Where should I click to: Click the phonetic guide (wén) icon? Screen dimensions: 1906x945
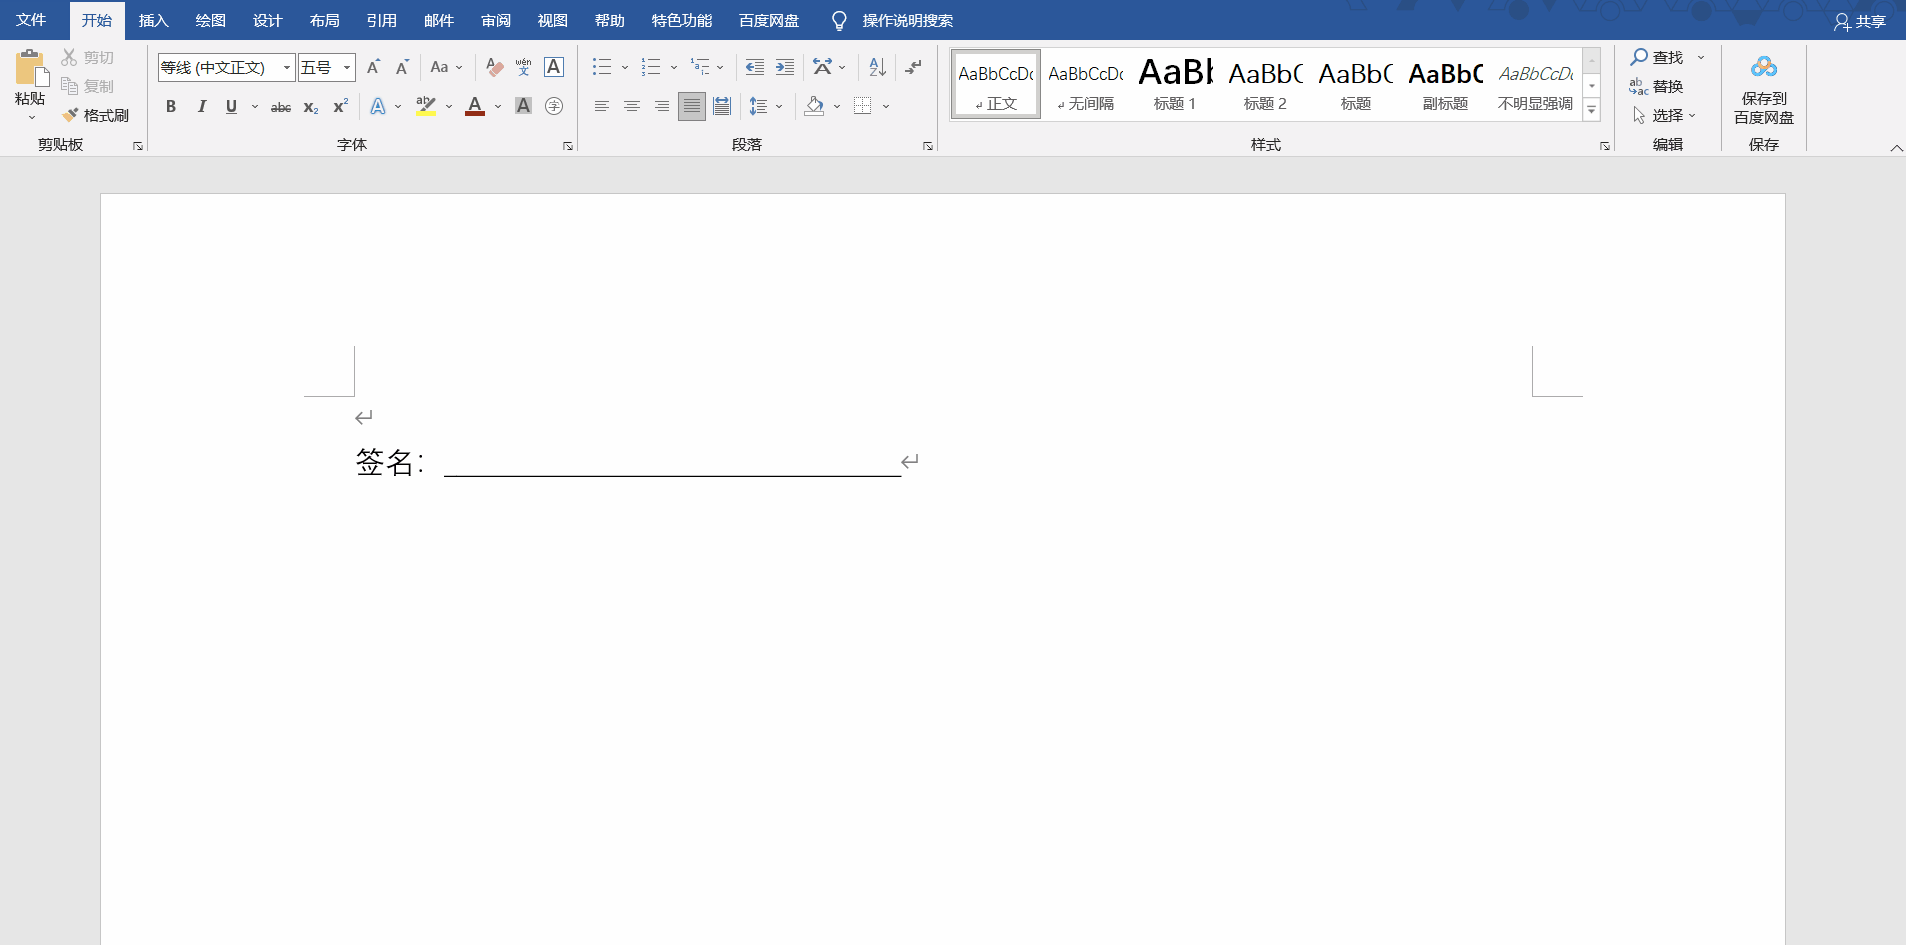(523, 67)
